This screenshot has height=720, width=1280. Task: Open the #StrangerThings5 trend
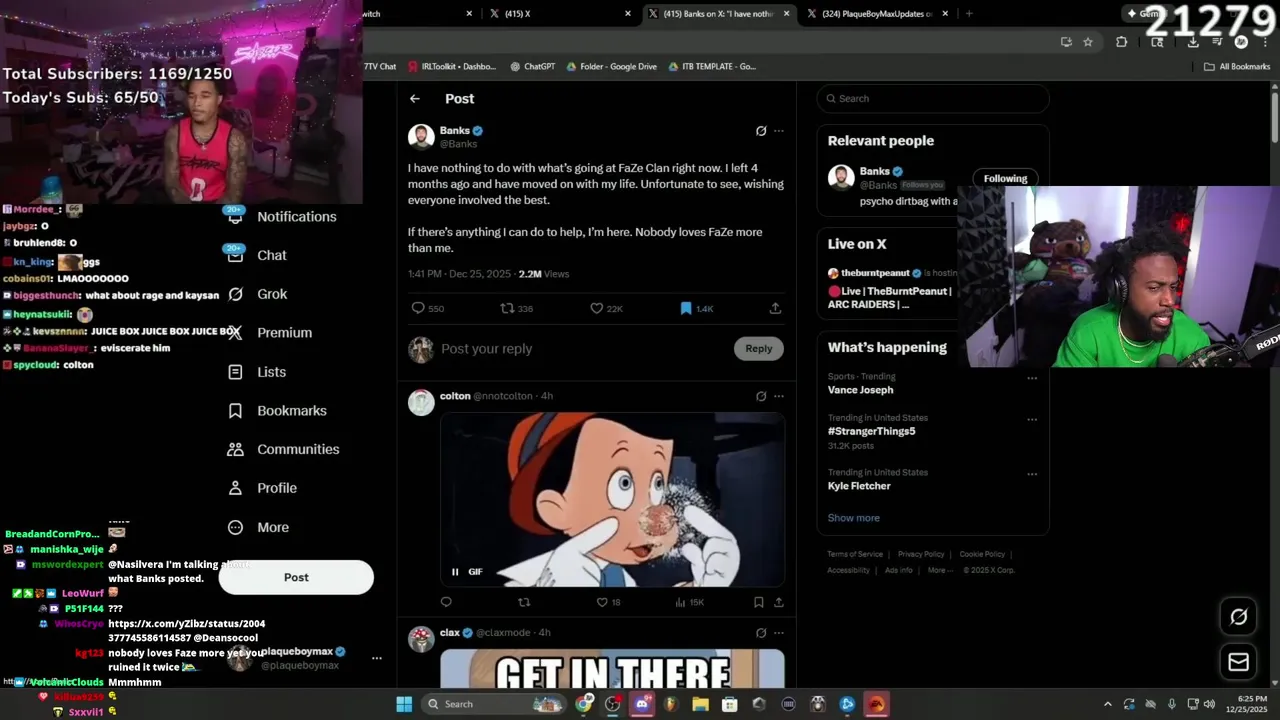871,431
